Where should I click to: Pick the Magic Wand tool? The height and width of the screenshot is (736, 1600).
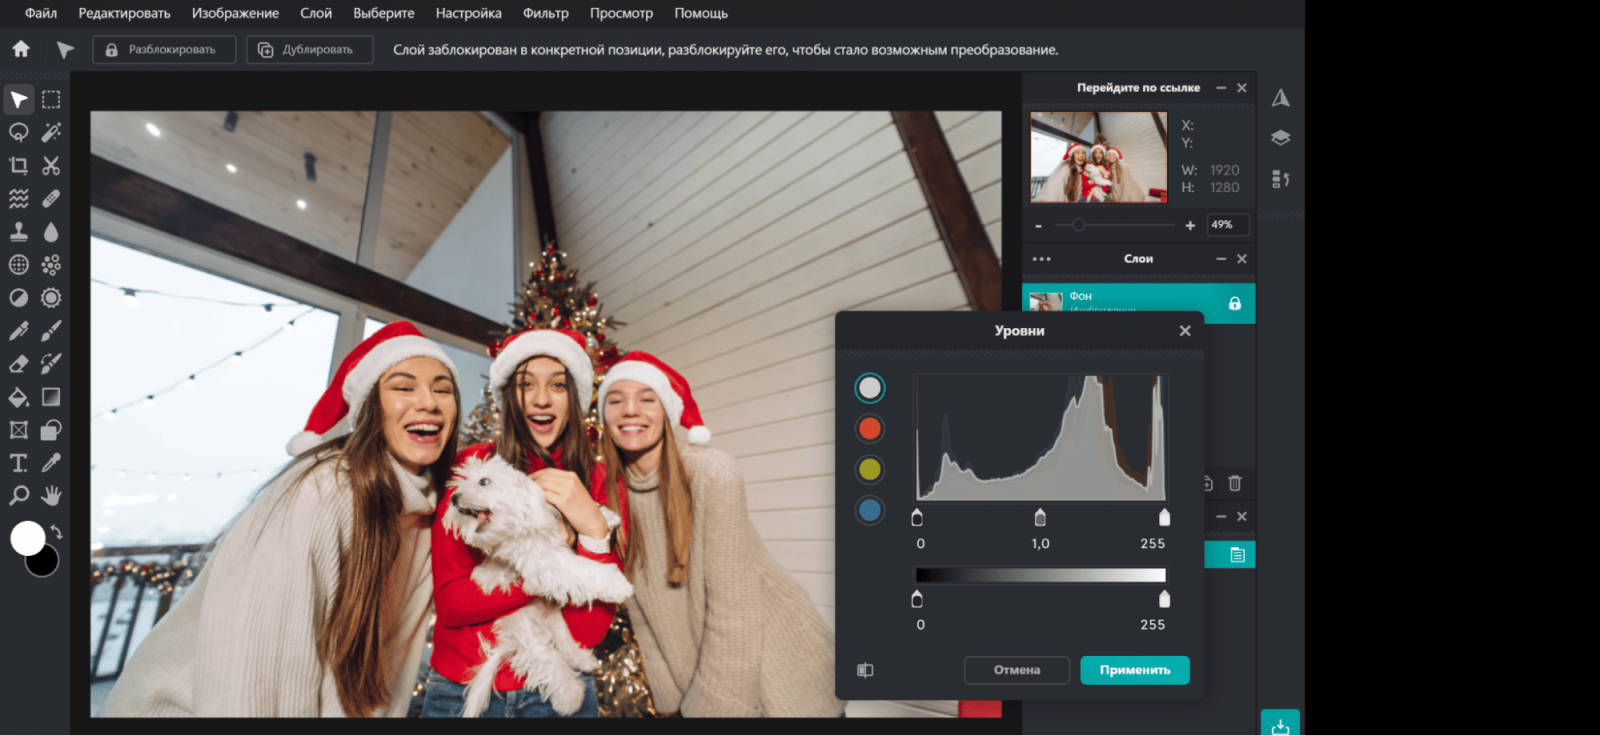point(51,132)
